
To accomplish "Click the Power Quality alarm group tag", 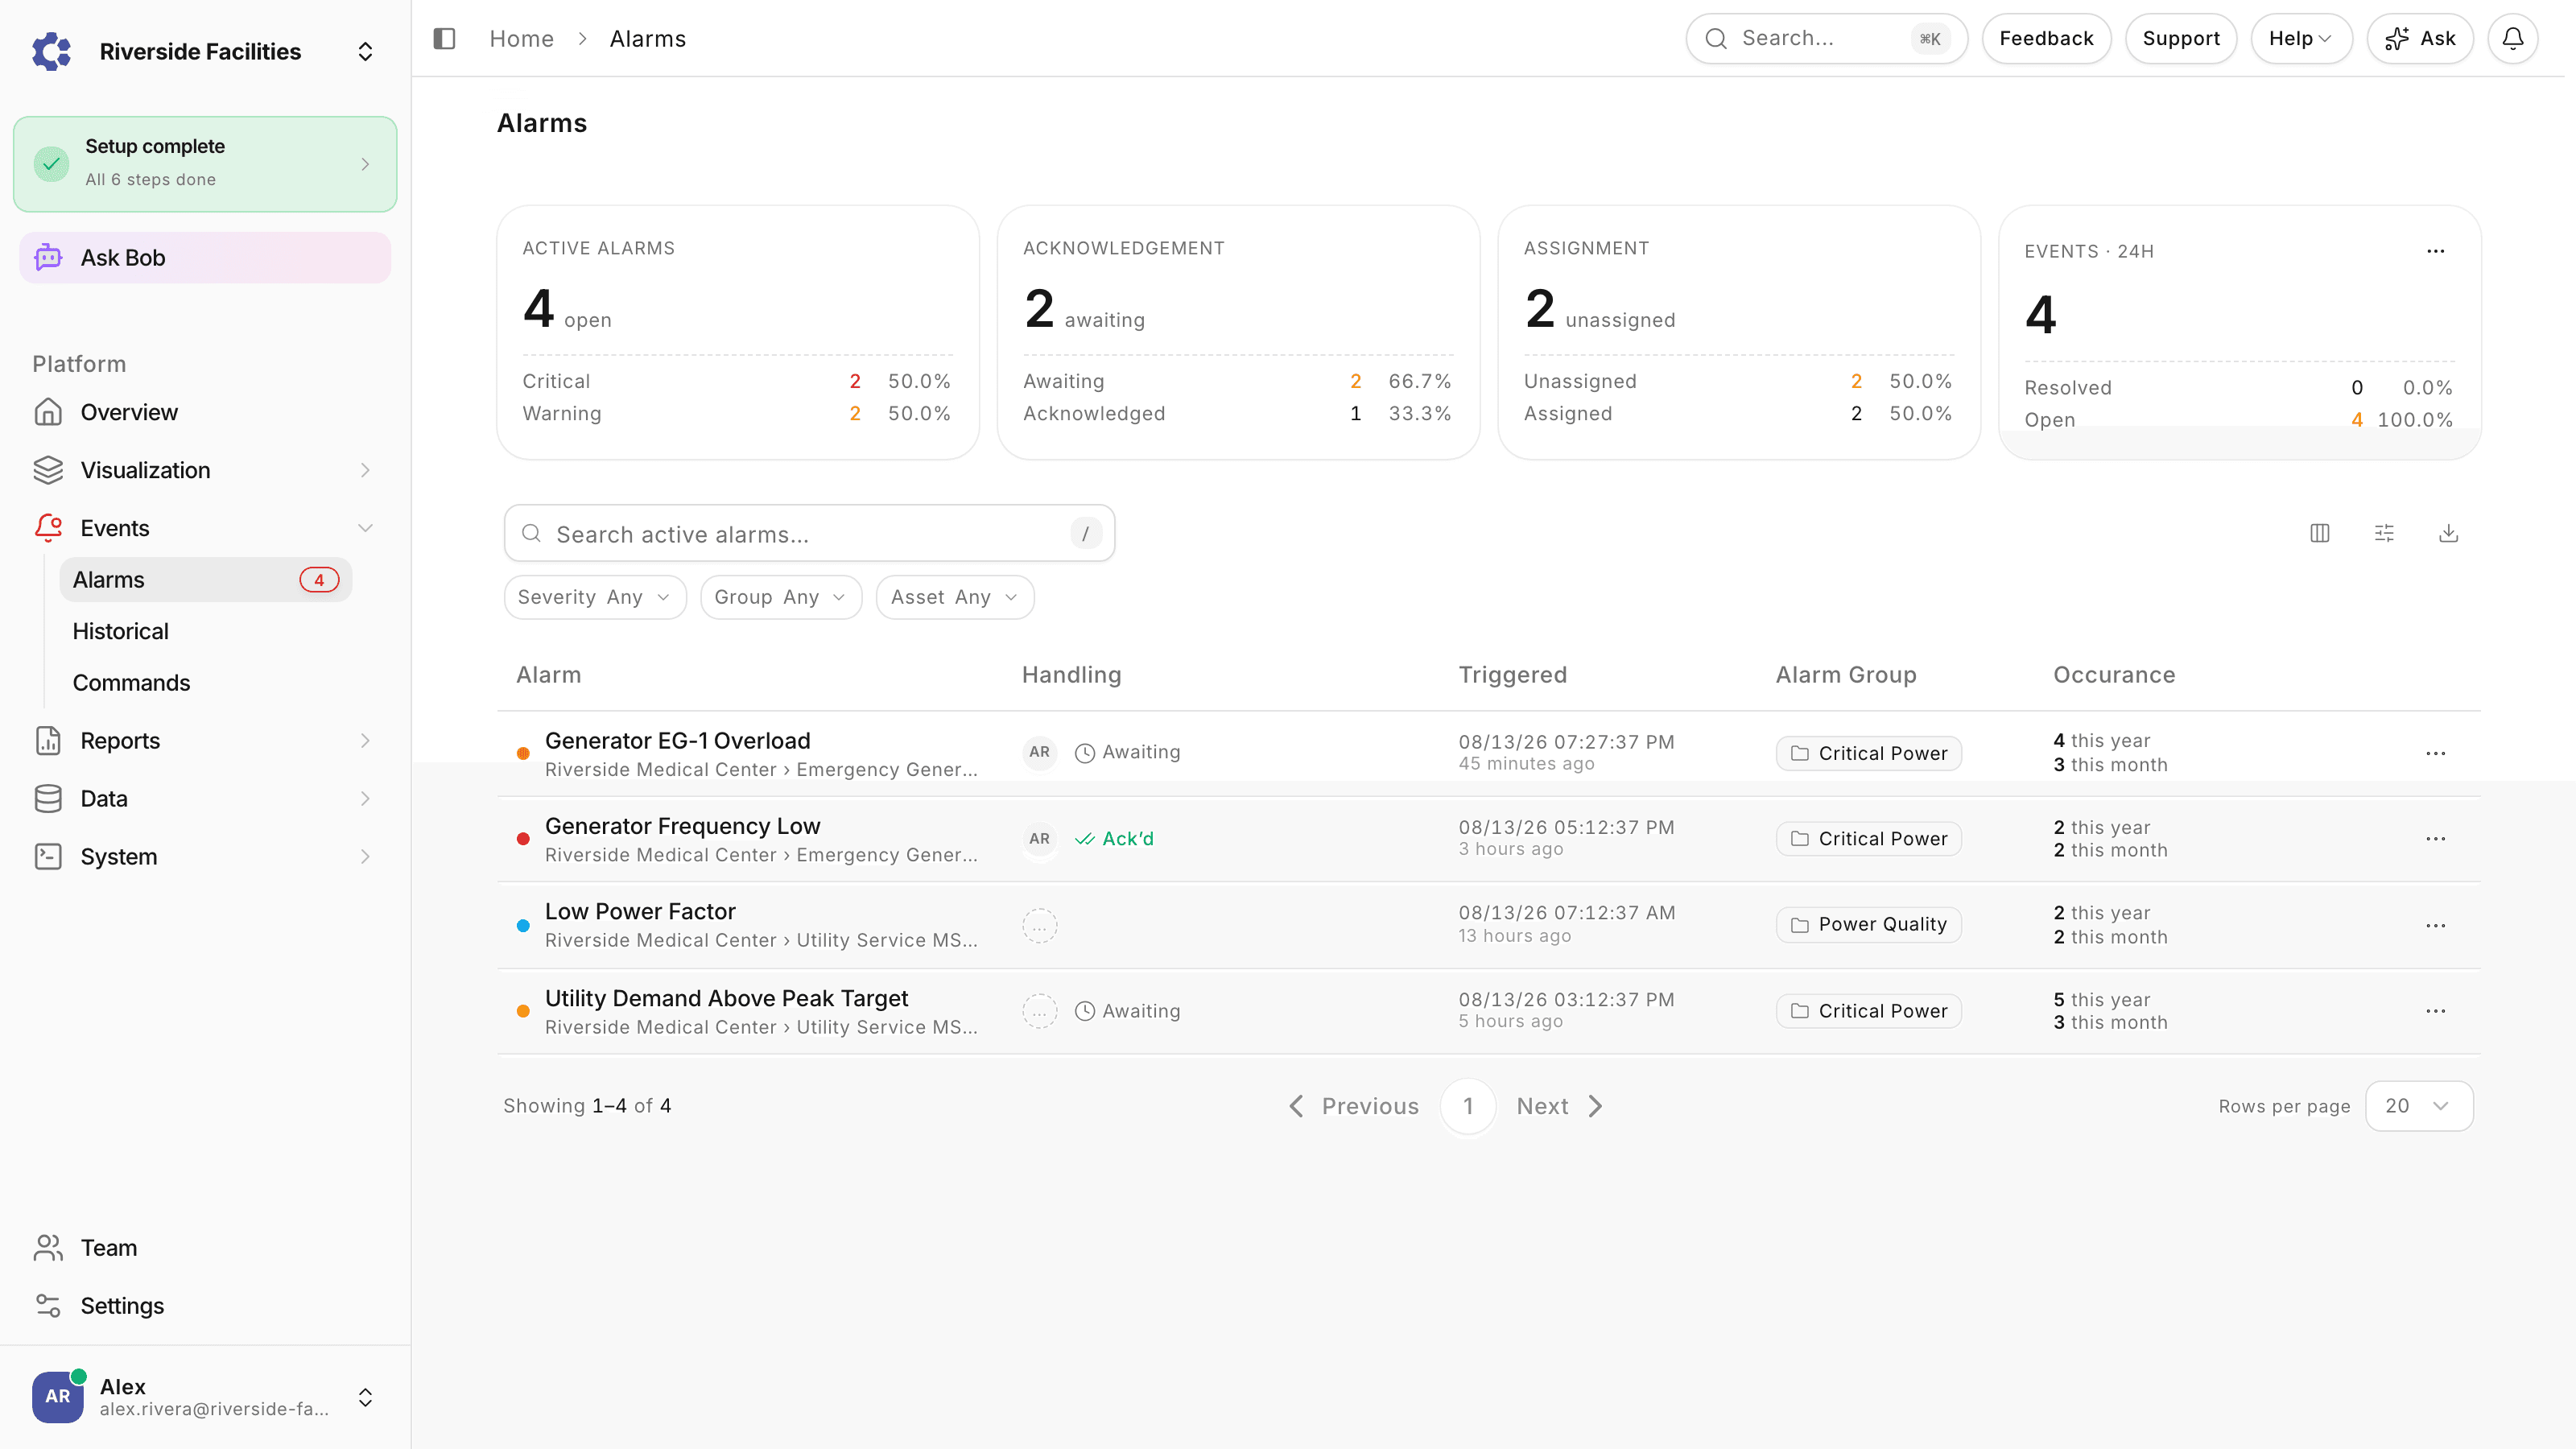I will click(x=1868, y=924).
